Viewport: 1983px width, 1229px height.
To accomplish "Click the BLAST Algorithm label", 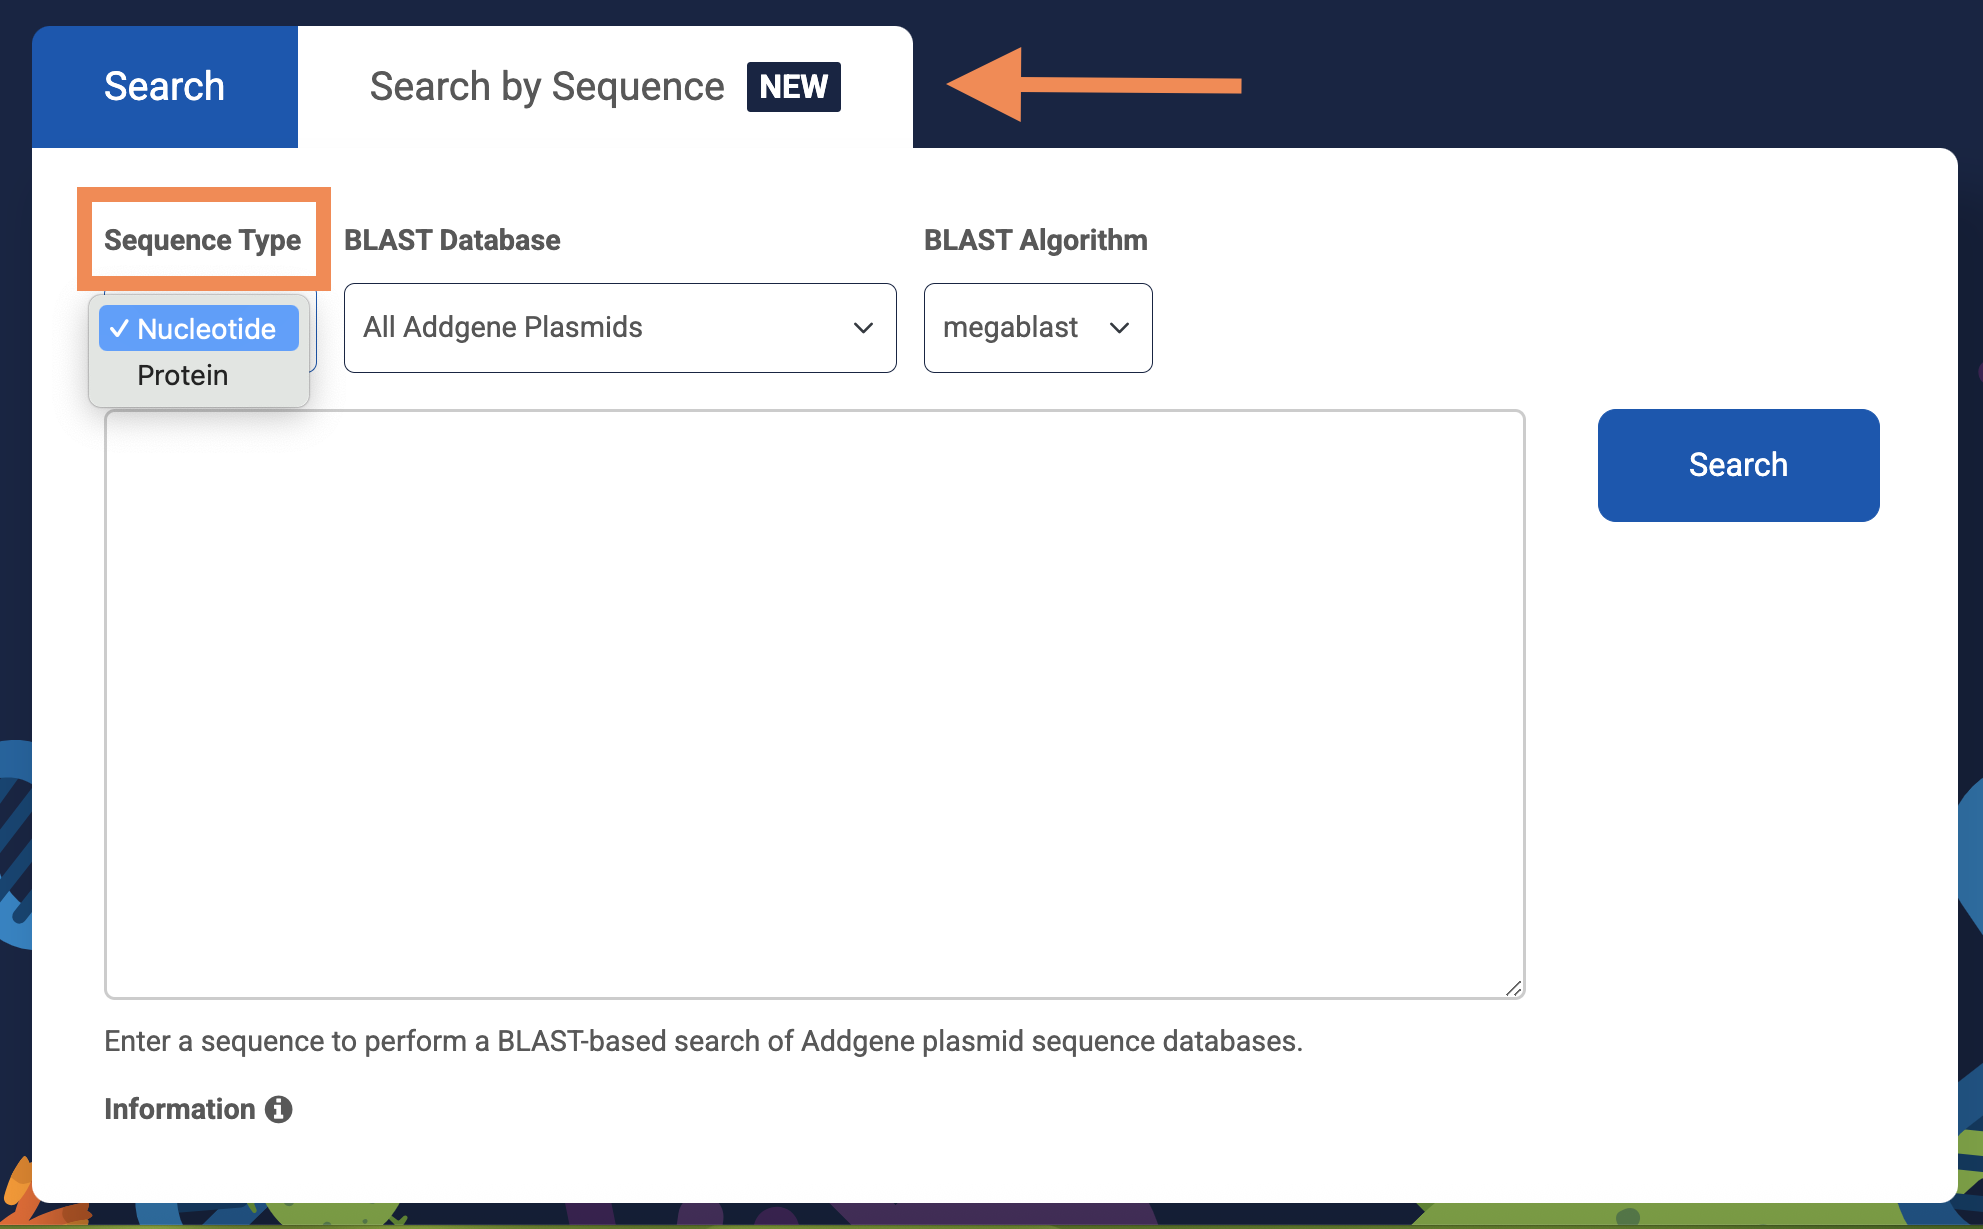I will [1035, 240].
